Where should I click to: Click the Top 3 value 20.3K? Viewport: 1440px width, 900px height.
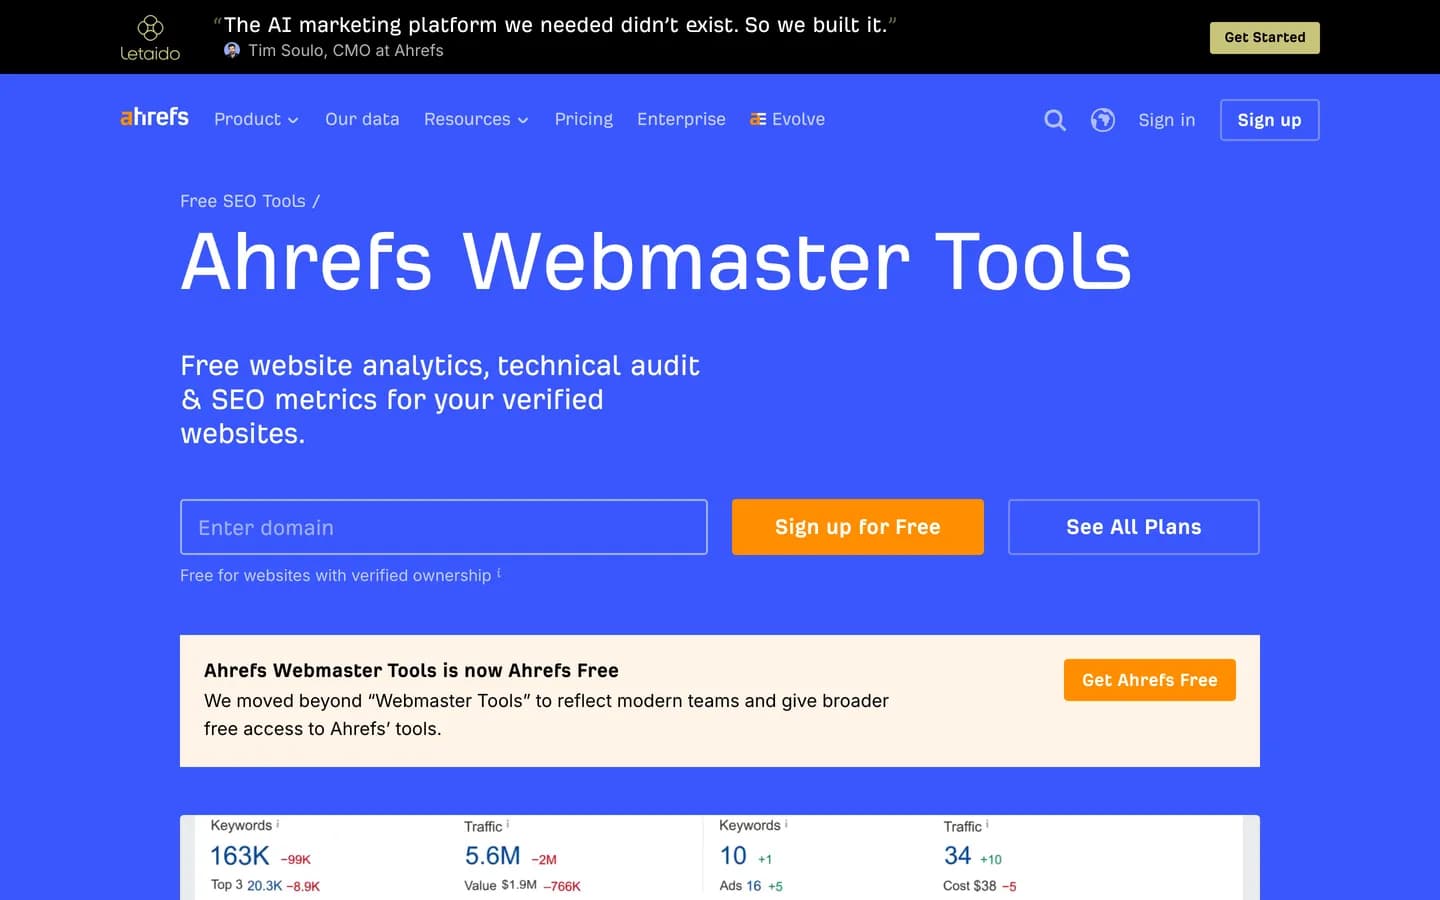pyautogui.click(x=264, y=885)
